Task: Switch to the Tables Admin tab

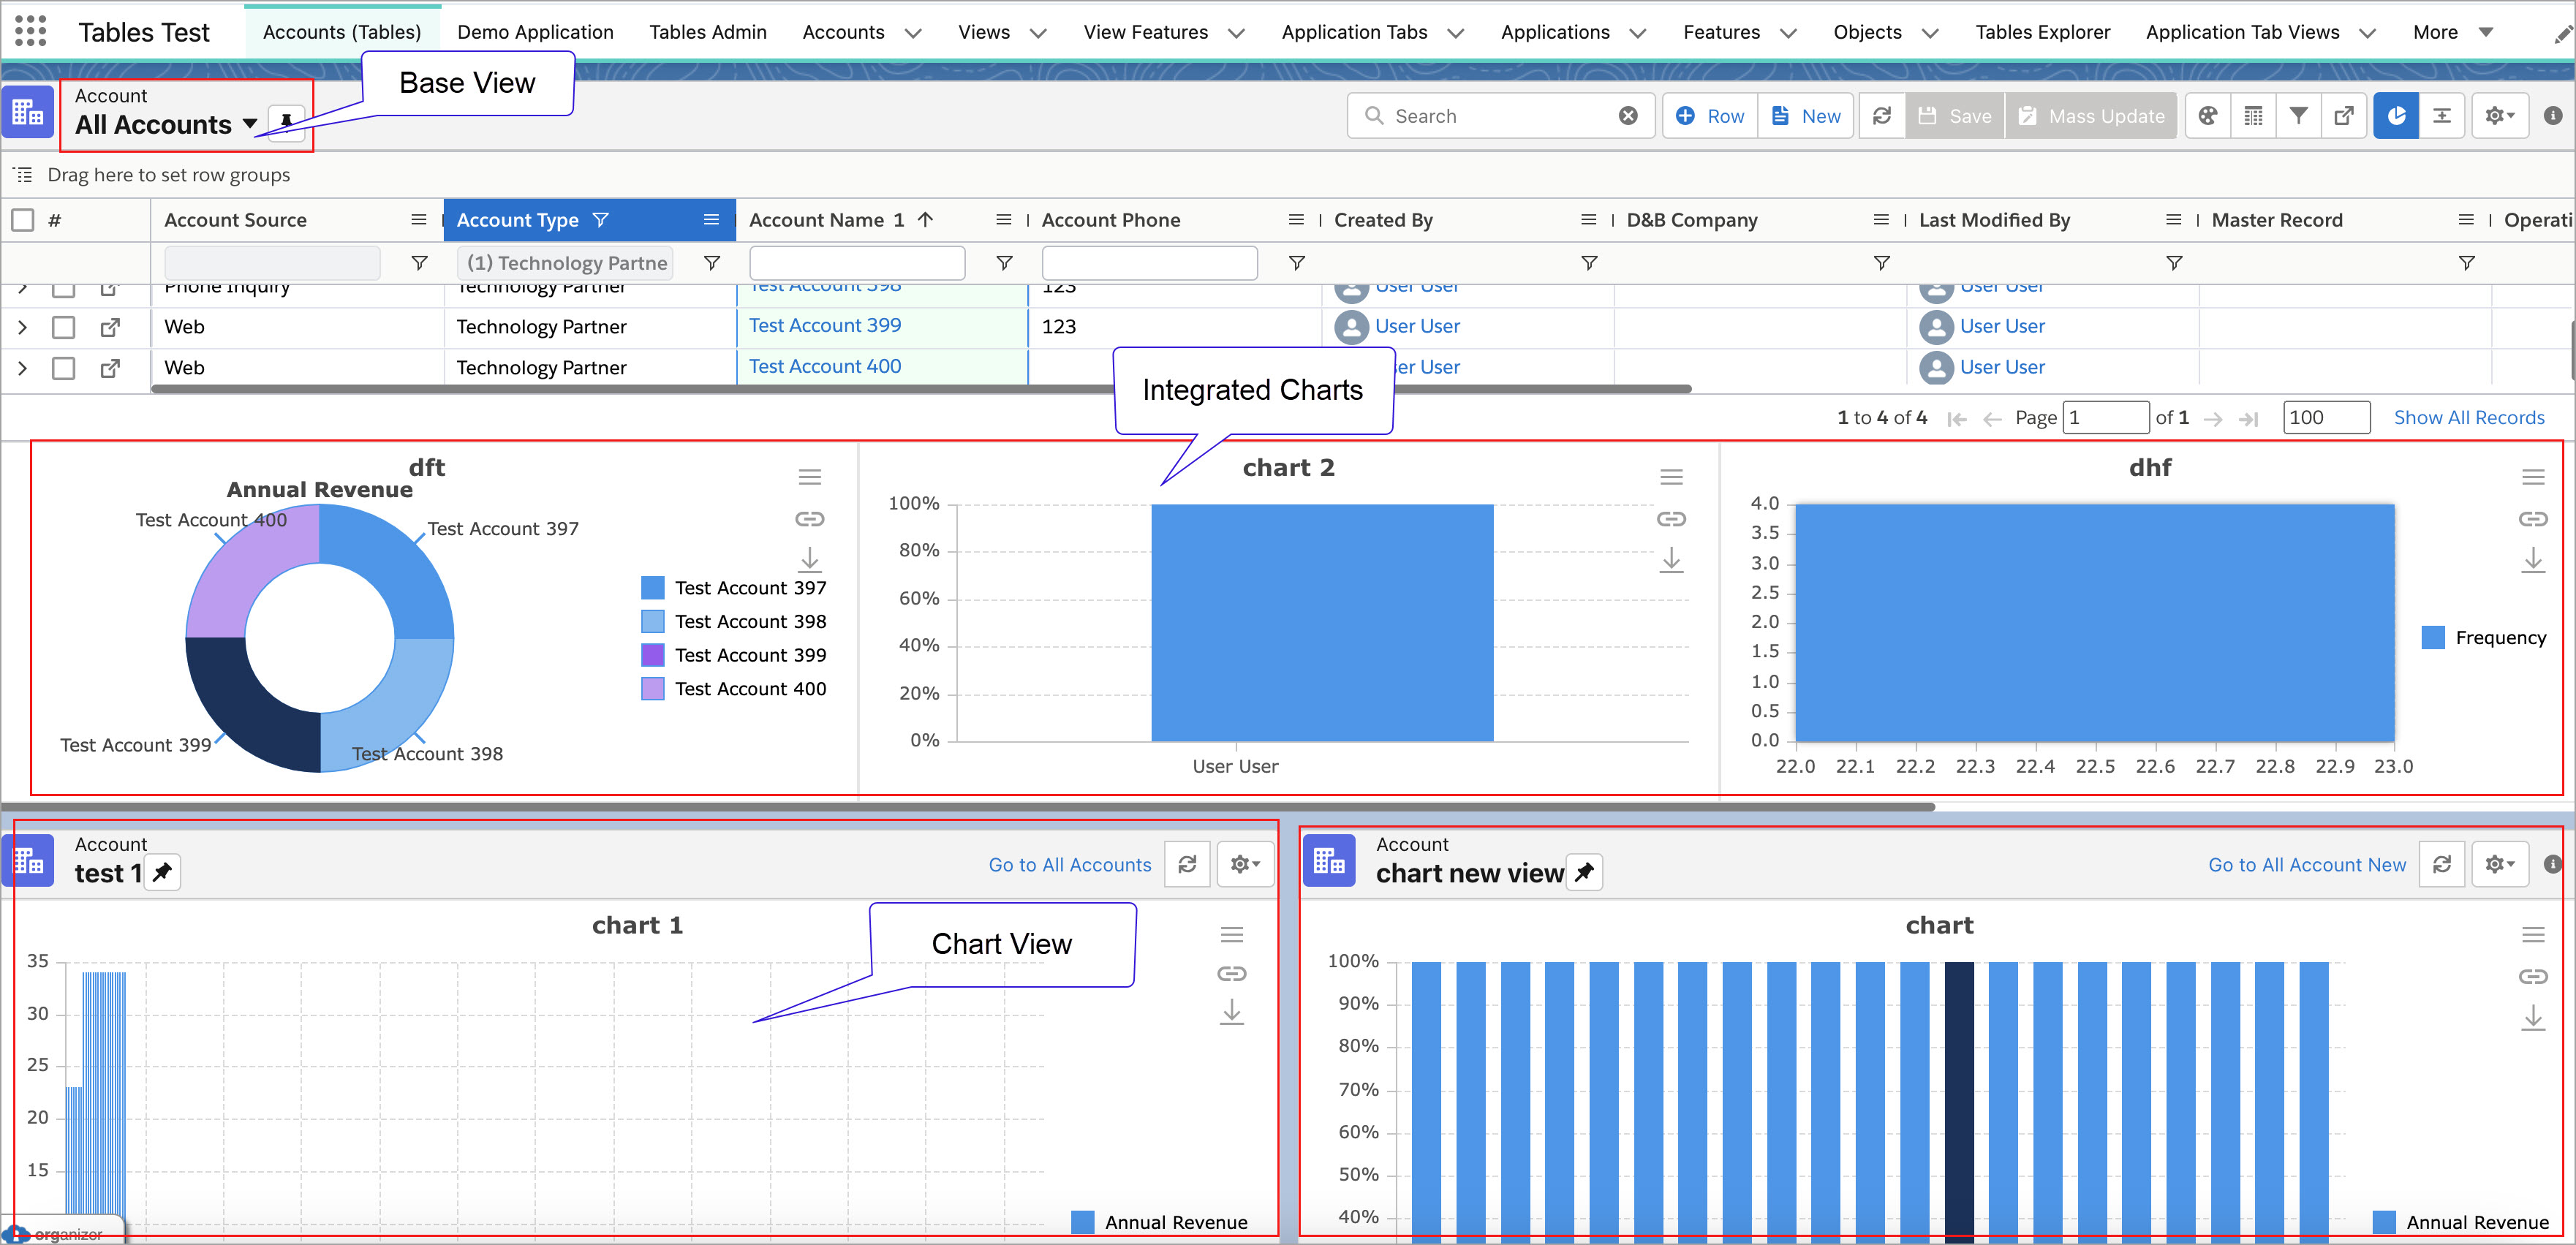Action: [707, 32]
